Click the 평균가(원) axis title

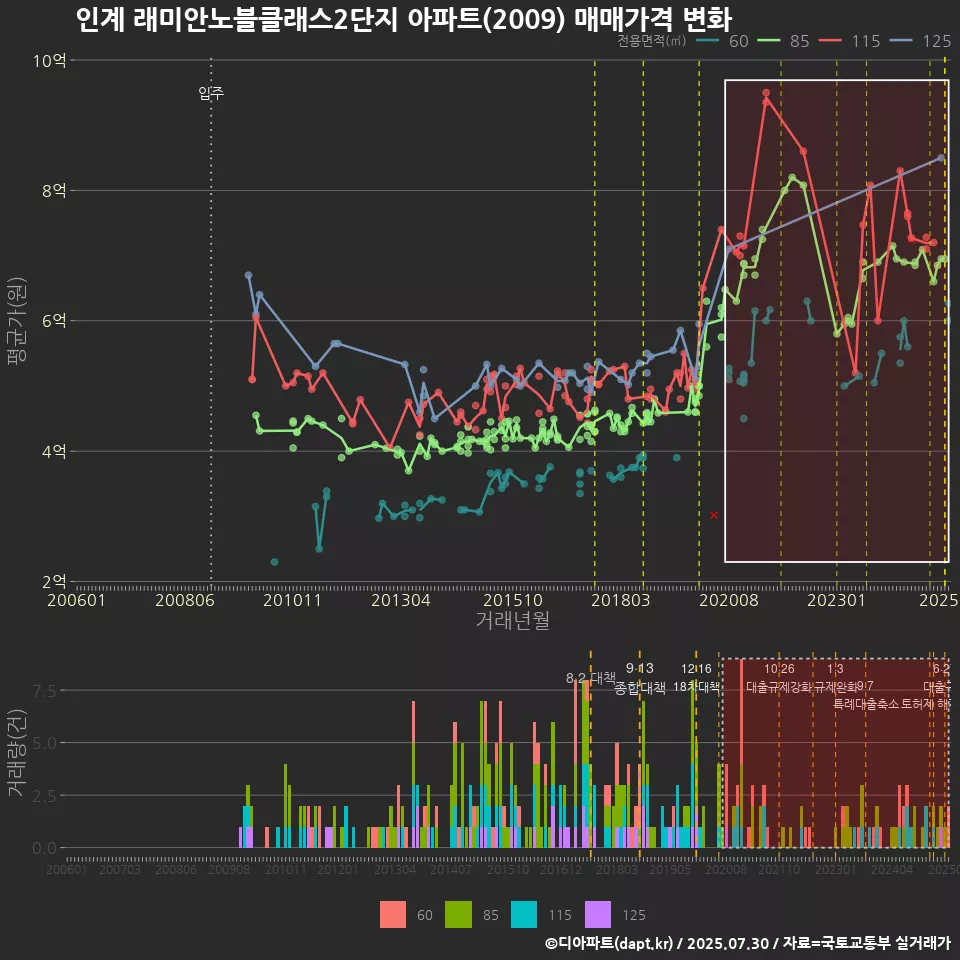[17, 321]
